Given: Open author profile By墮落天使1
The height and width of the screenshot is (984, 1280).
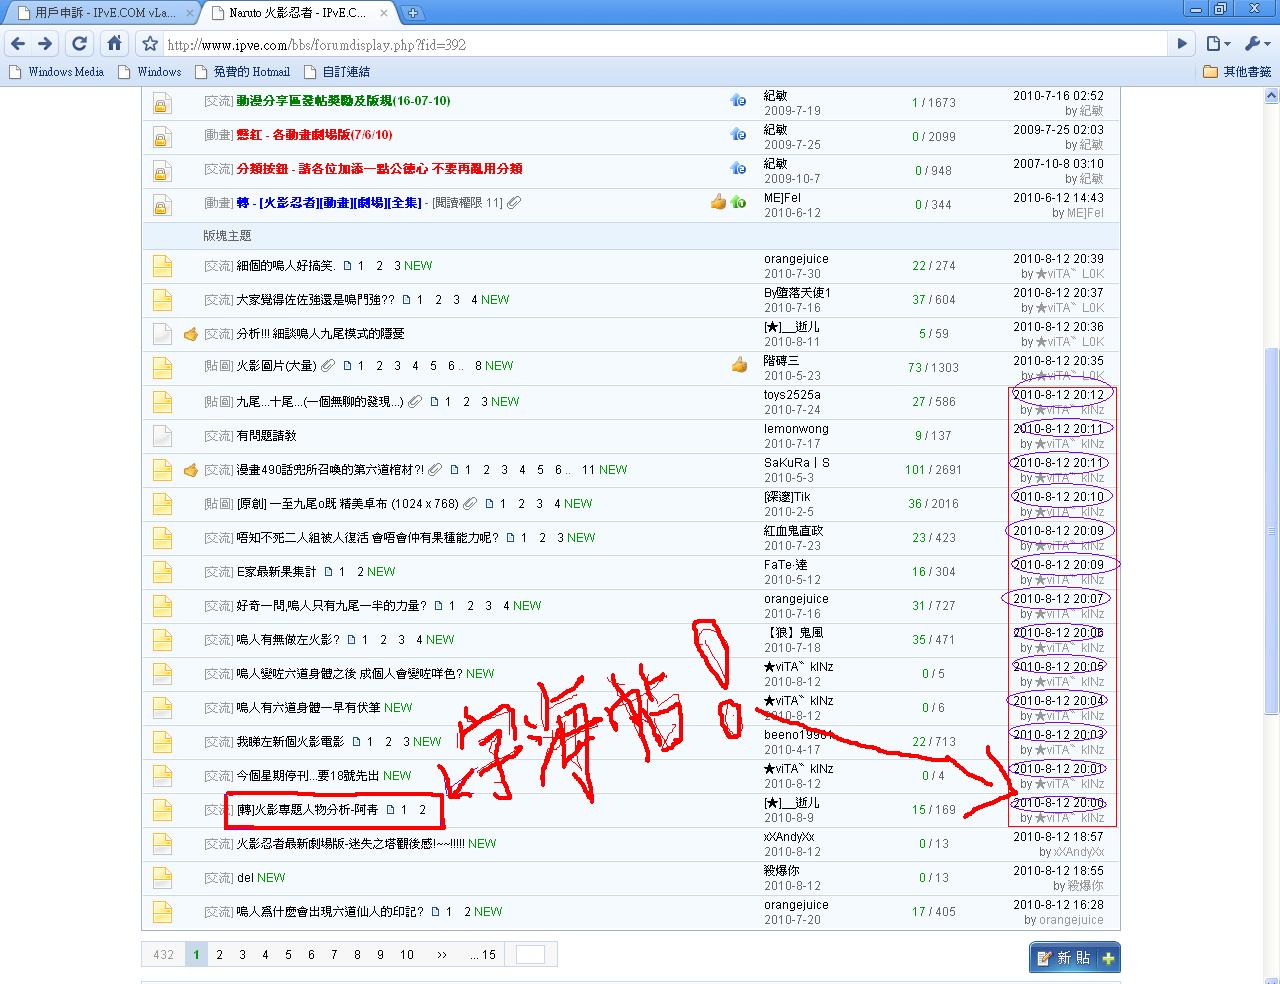Looking at the screenshot, I should [797, 293].
